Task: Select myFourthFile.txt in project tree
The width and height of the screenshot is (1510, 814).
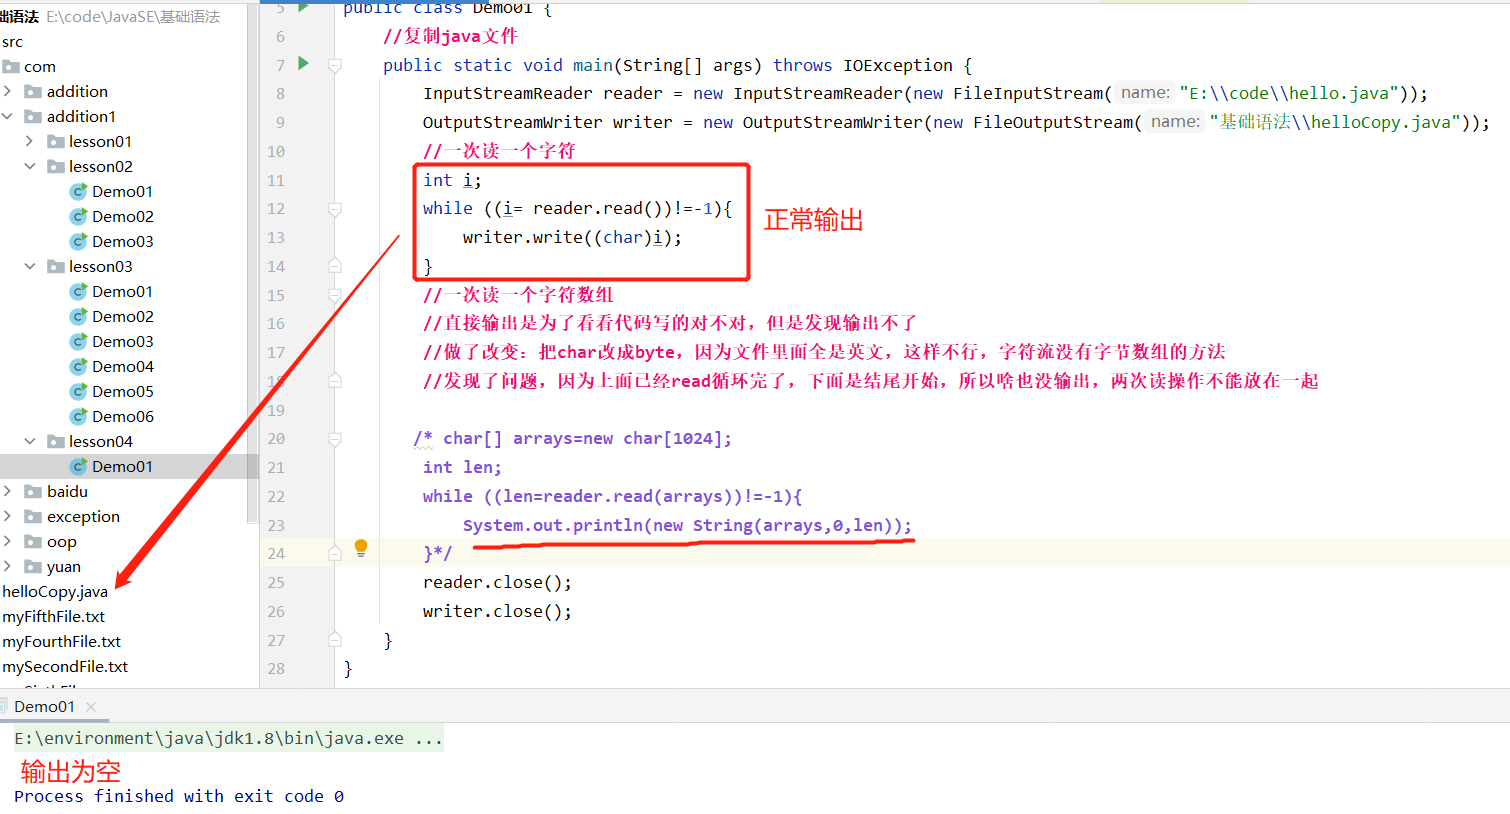Action: coord(62,641)
